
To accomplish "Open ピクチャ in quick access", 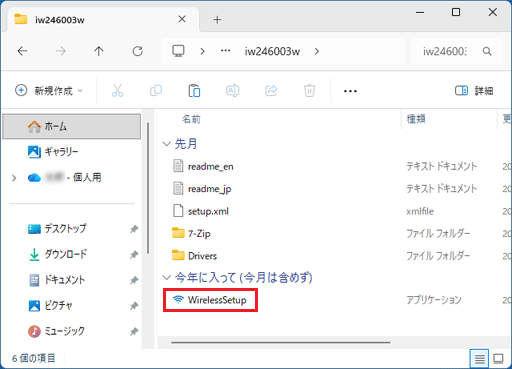I will 50,305.
